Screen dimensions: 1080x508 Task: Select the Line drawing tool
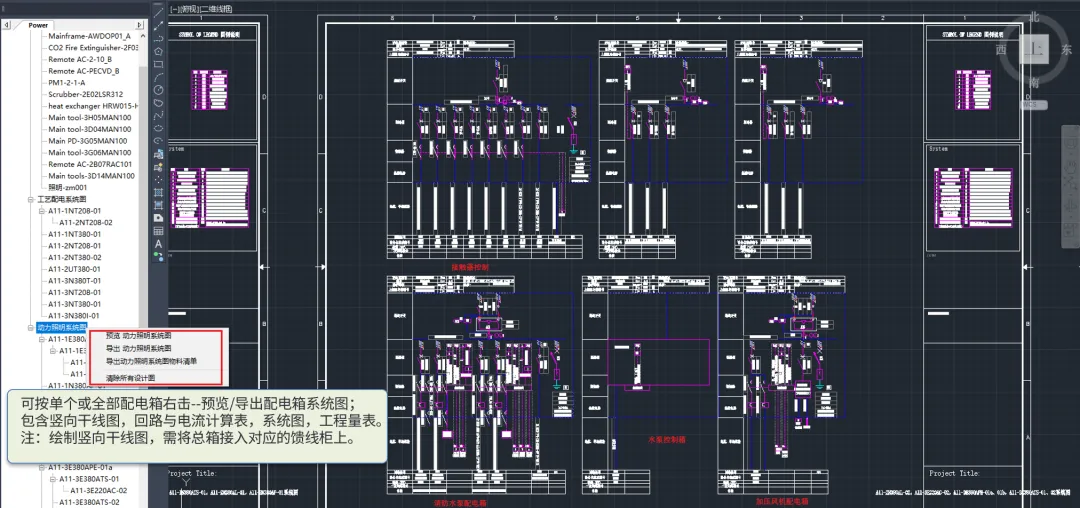coord(158,12)
